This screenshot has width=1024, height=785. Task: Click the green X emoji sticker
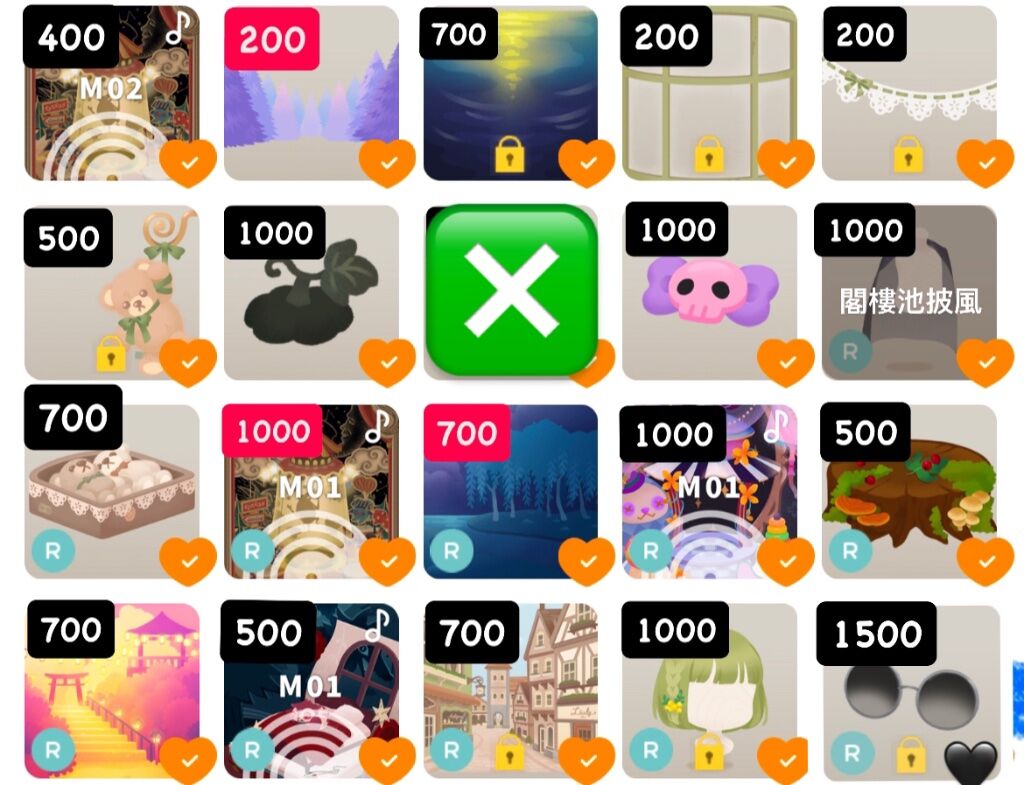click(511, 290)
